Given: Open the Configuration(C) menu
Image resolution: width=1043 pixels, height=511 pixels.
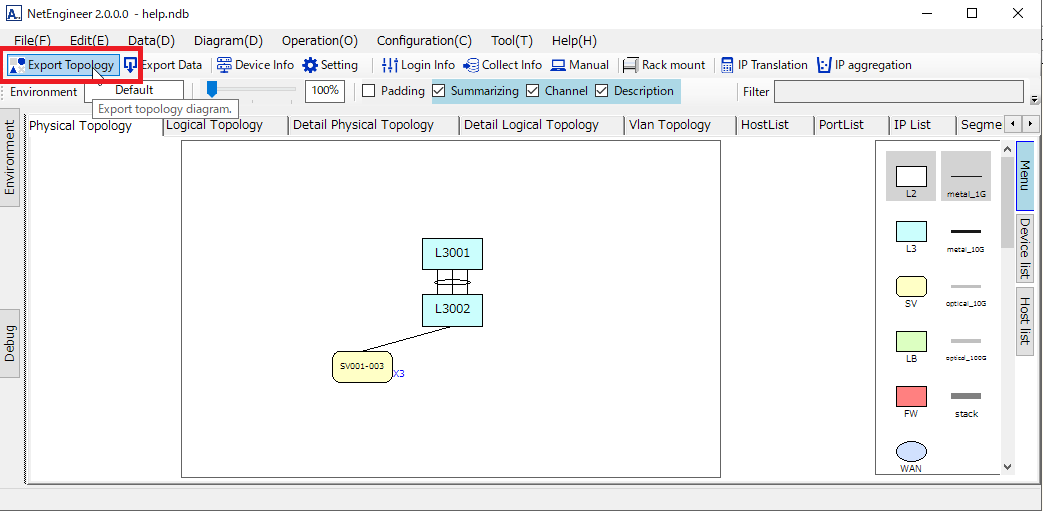Looking at the screenshot, I should tap(424, 41).
